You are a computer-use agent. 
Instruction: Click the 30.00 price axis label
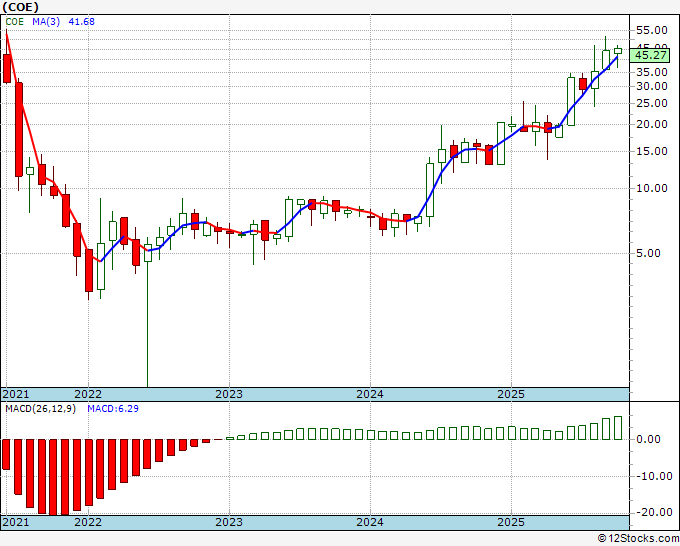click(651, 86)
